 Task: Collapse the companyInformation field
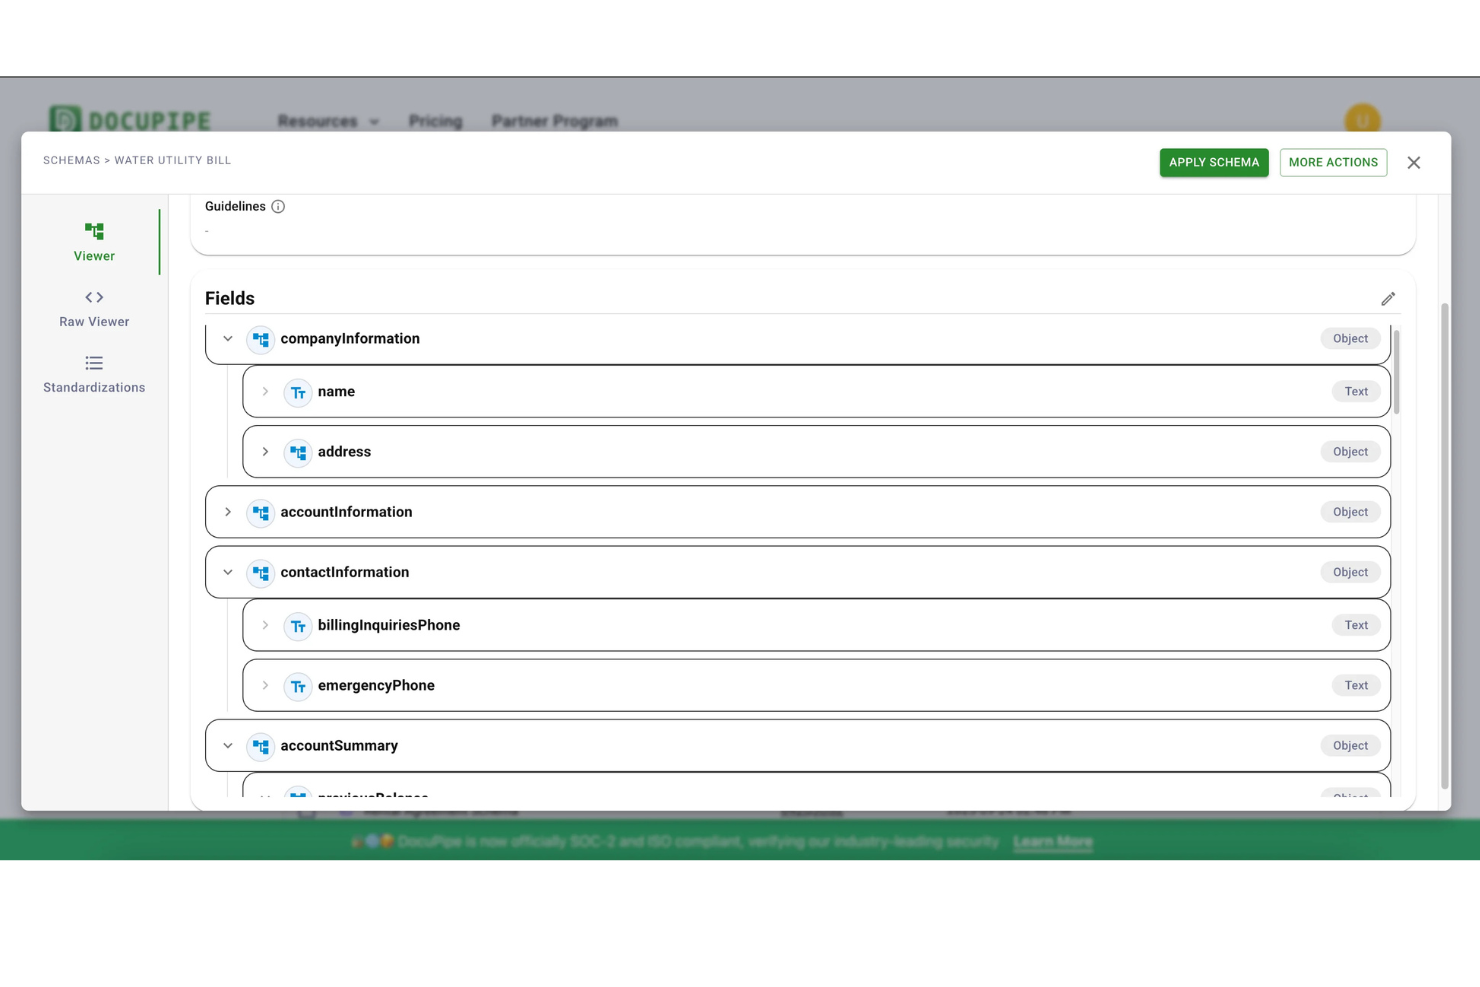point(227,339)
